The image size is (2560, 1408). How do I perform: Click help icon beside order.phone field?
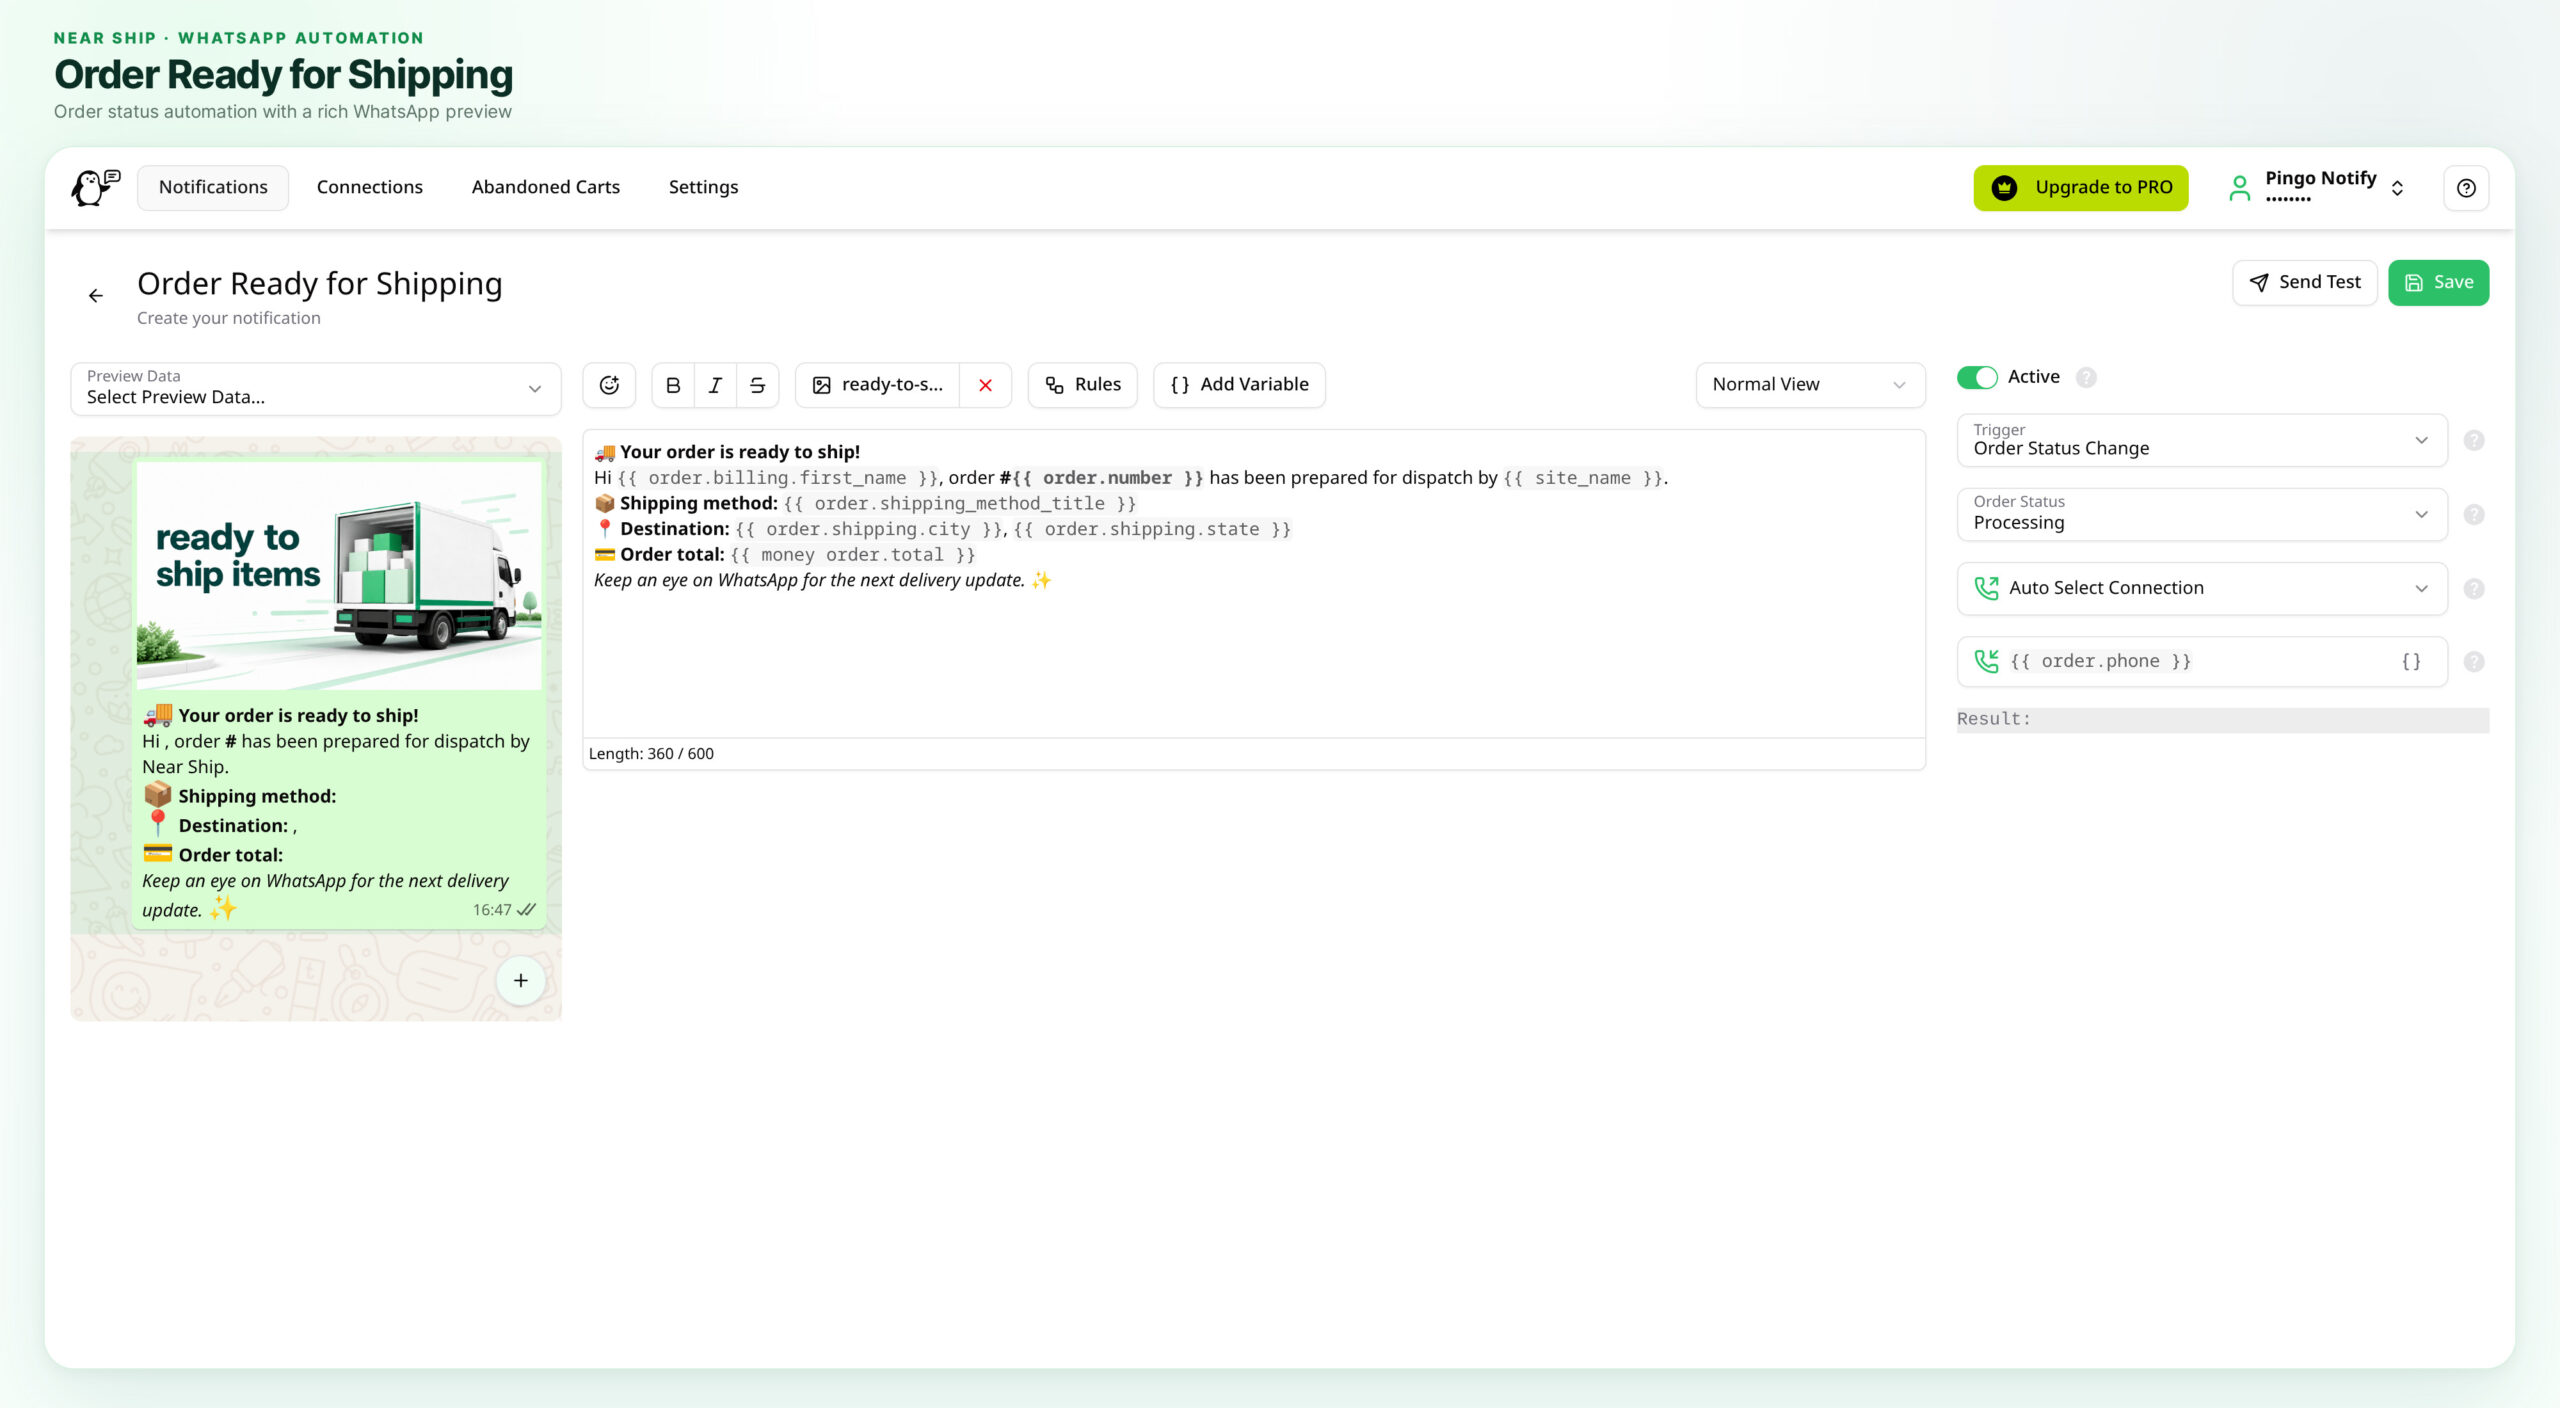click(2474, 662)
